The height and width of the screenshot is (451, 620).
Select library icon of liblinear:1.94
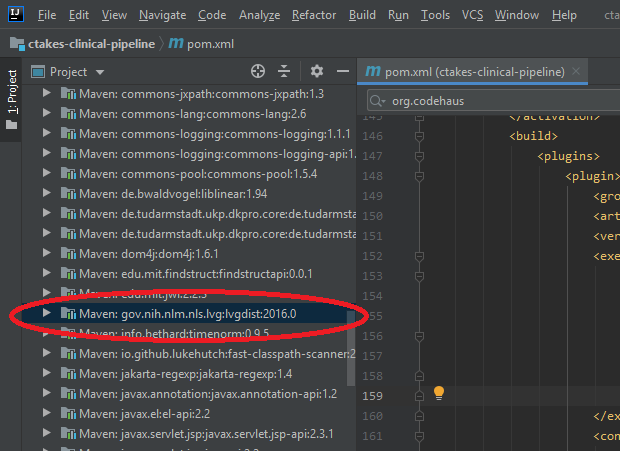pos(68,194)
